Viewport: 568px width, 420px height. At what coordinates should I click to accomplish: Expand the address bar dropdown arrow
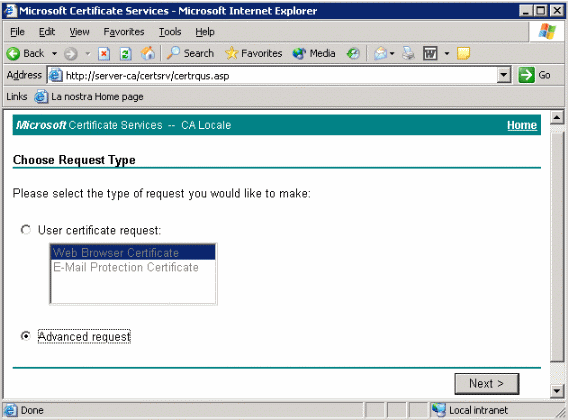(x=504, y=75)
